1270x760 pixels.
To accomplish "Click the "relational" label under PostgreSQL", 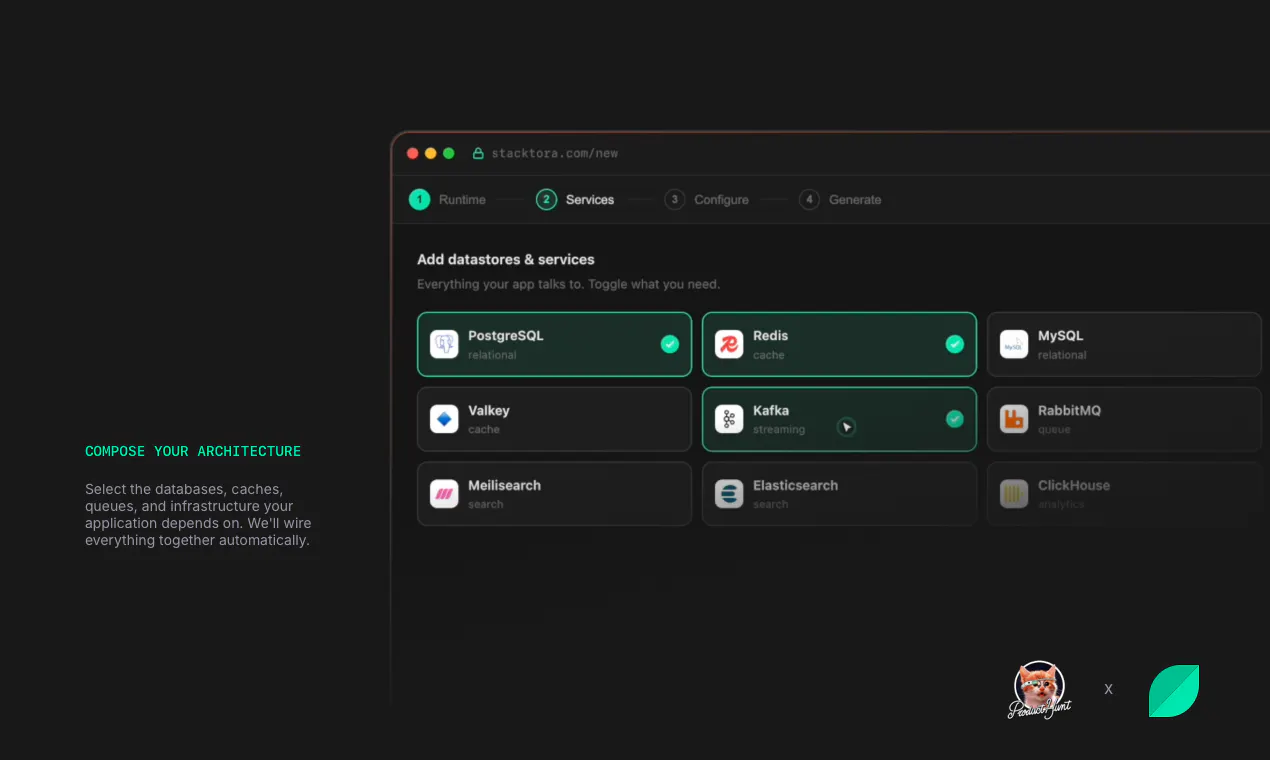I will 492,355.
